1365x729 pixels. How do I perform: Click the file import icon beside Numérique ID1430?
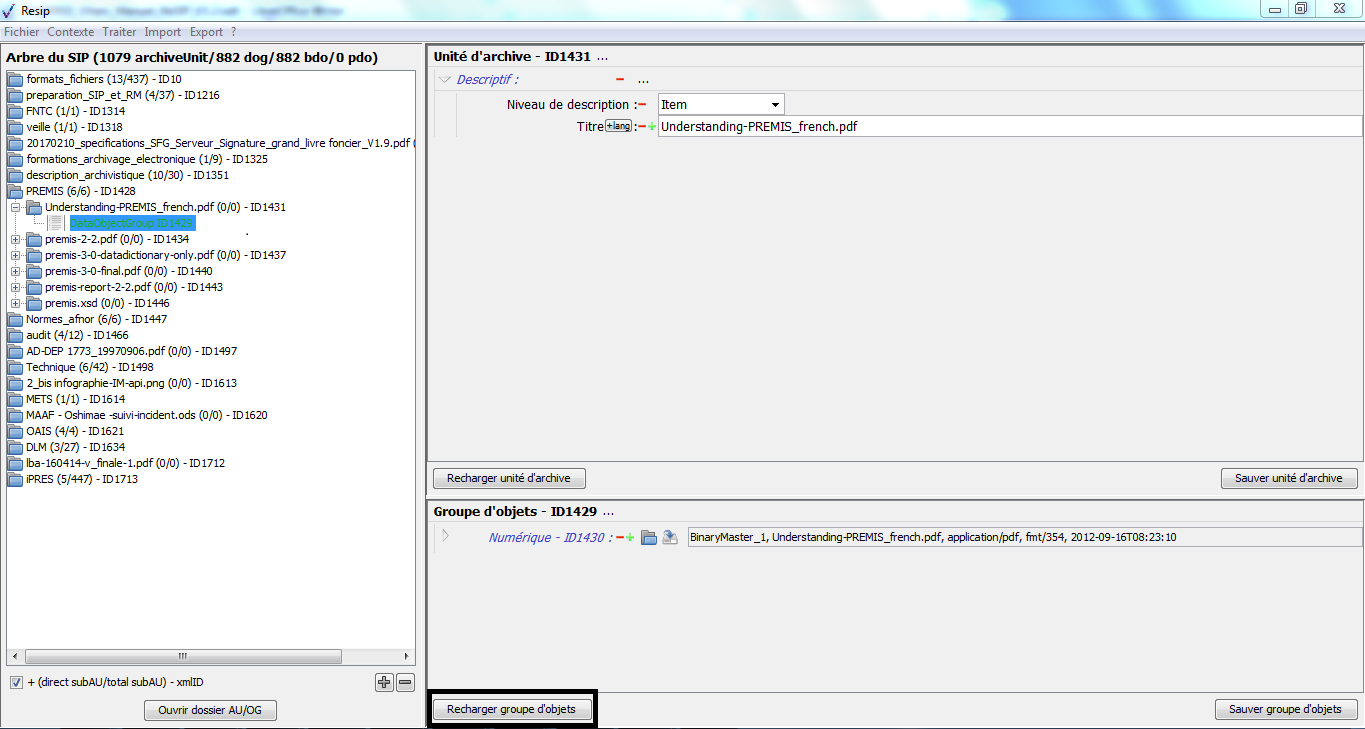670,538
